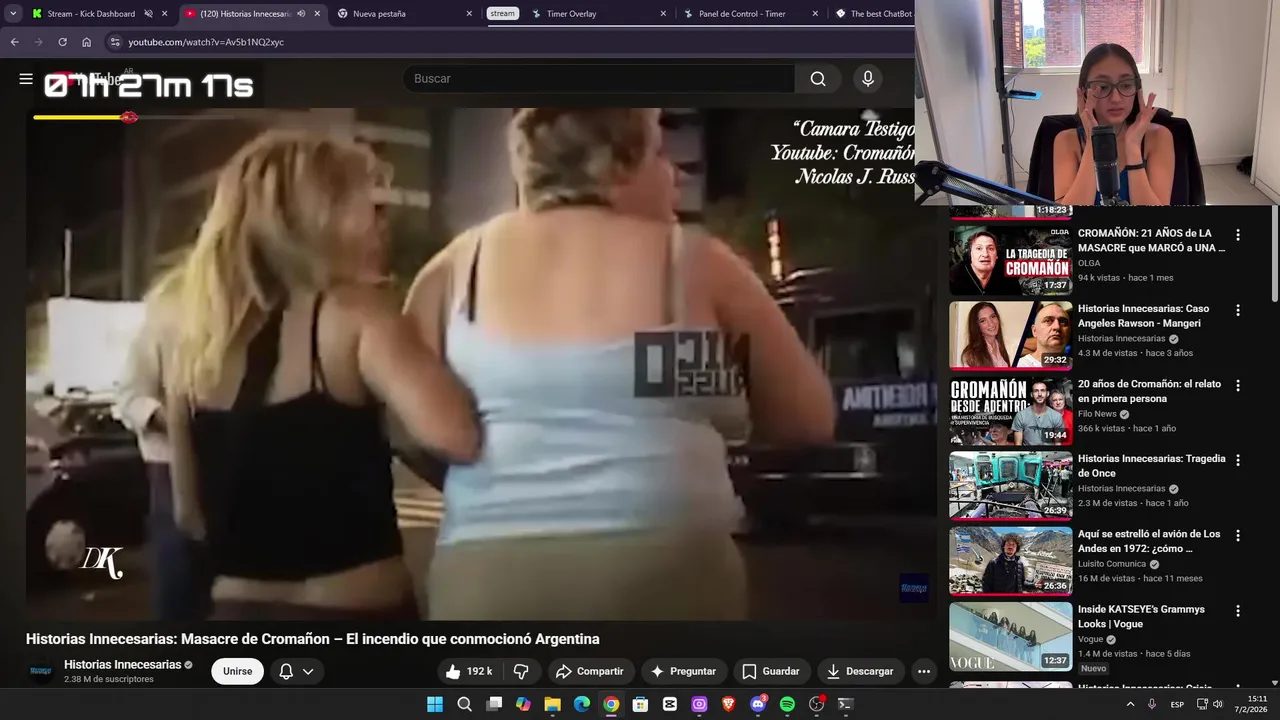Viewport: 1280px width, 720px height.
Task: Switch to The best ChatBot tab
Action: point(873,14)
